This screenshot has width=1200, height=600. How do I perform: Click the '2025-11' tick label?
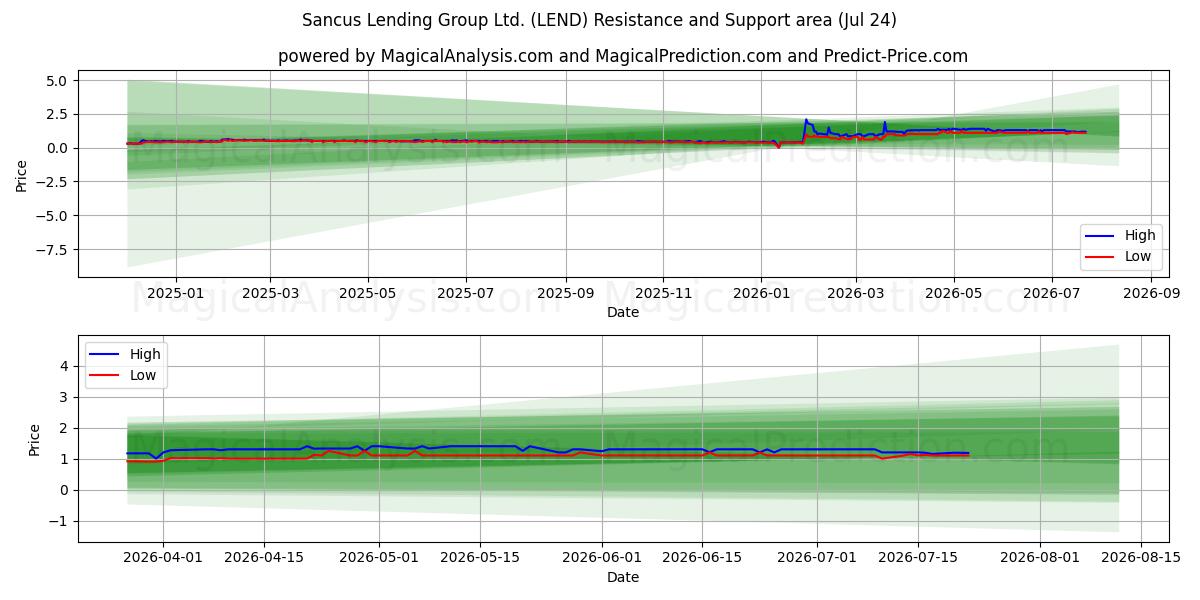[x=664, y=293]
